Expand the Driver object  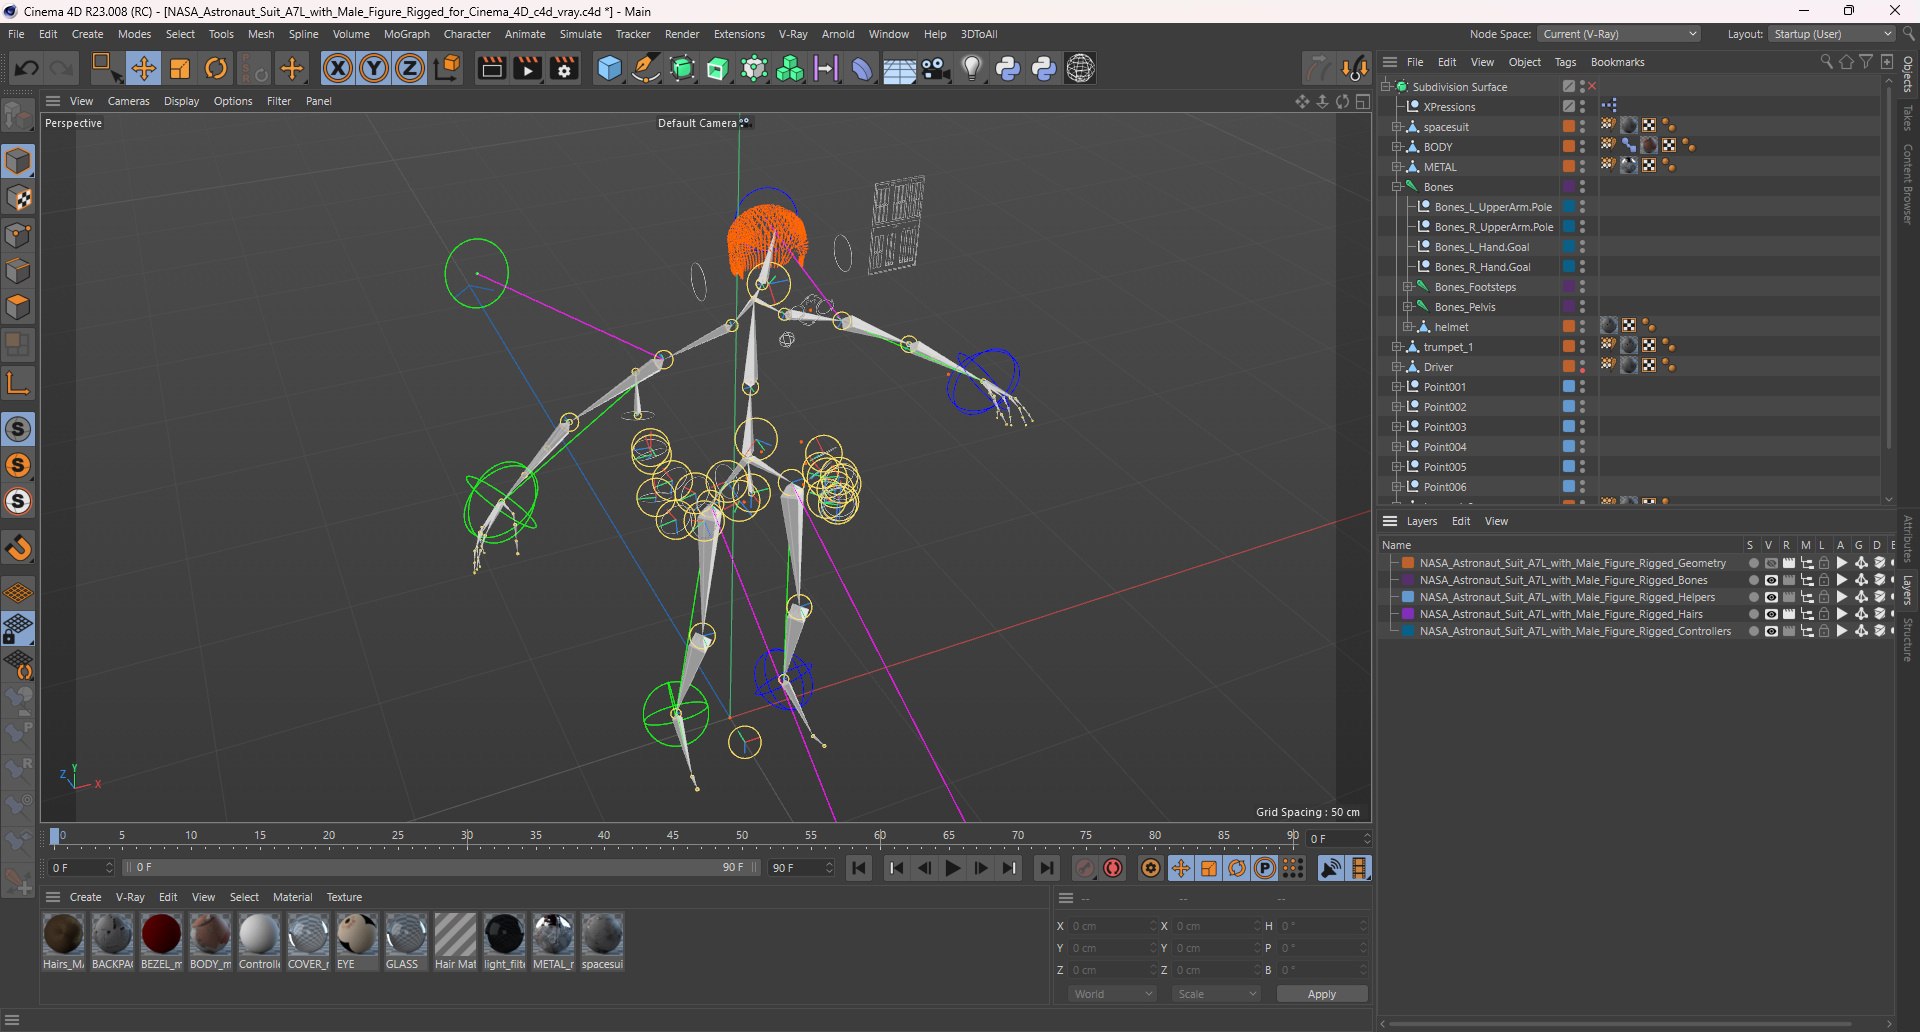(1397, 367)
